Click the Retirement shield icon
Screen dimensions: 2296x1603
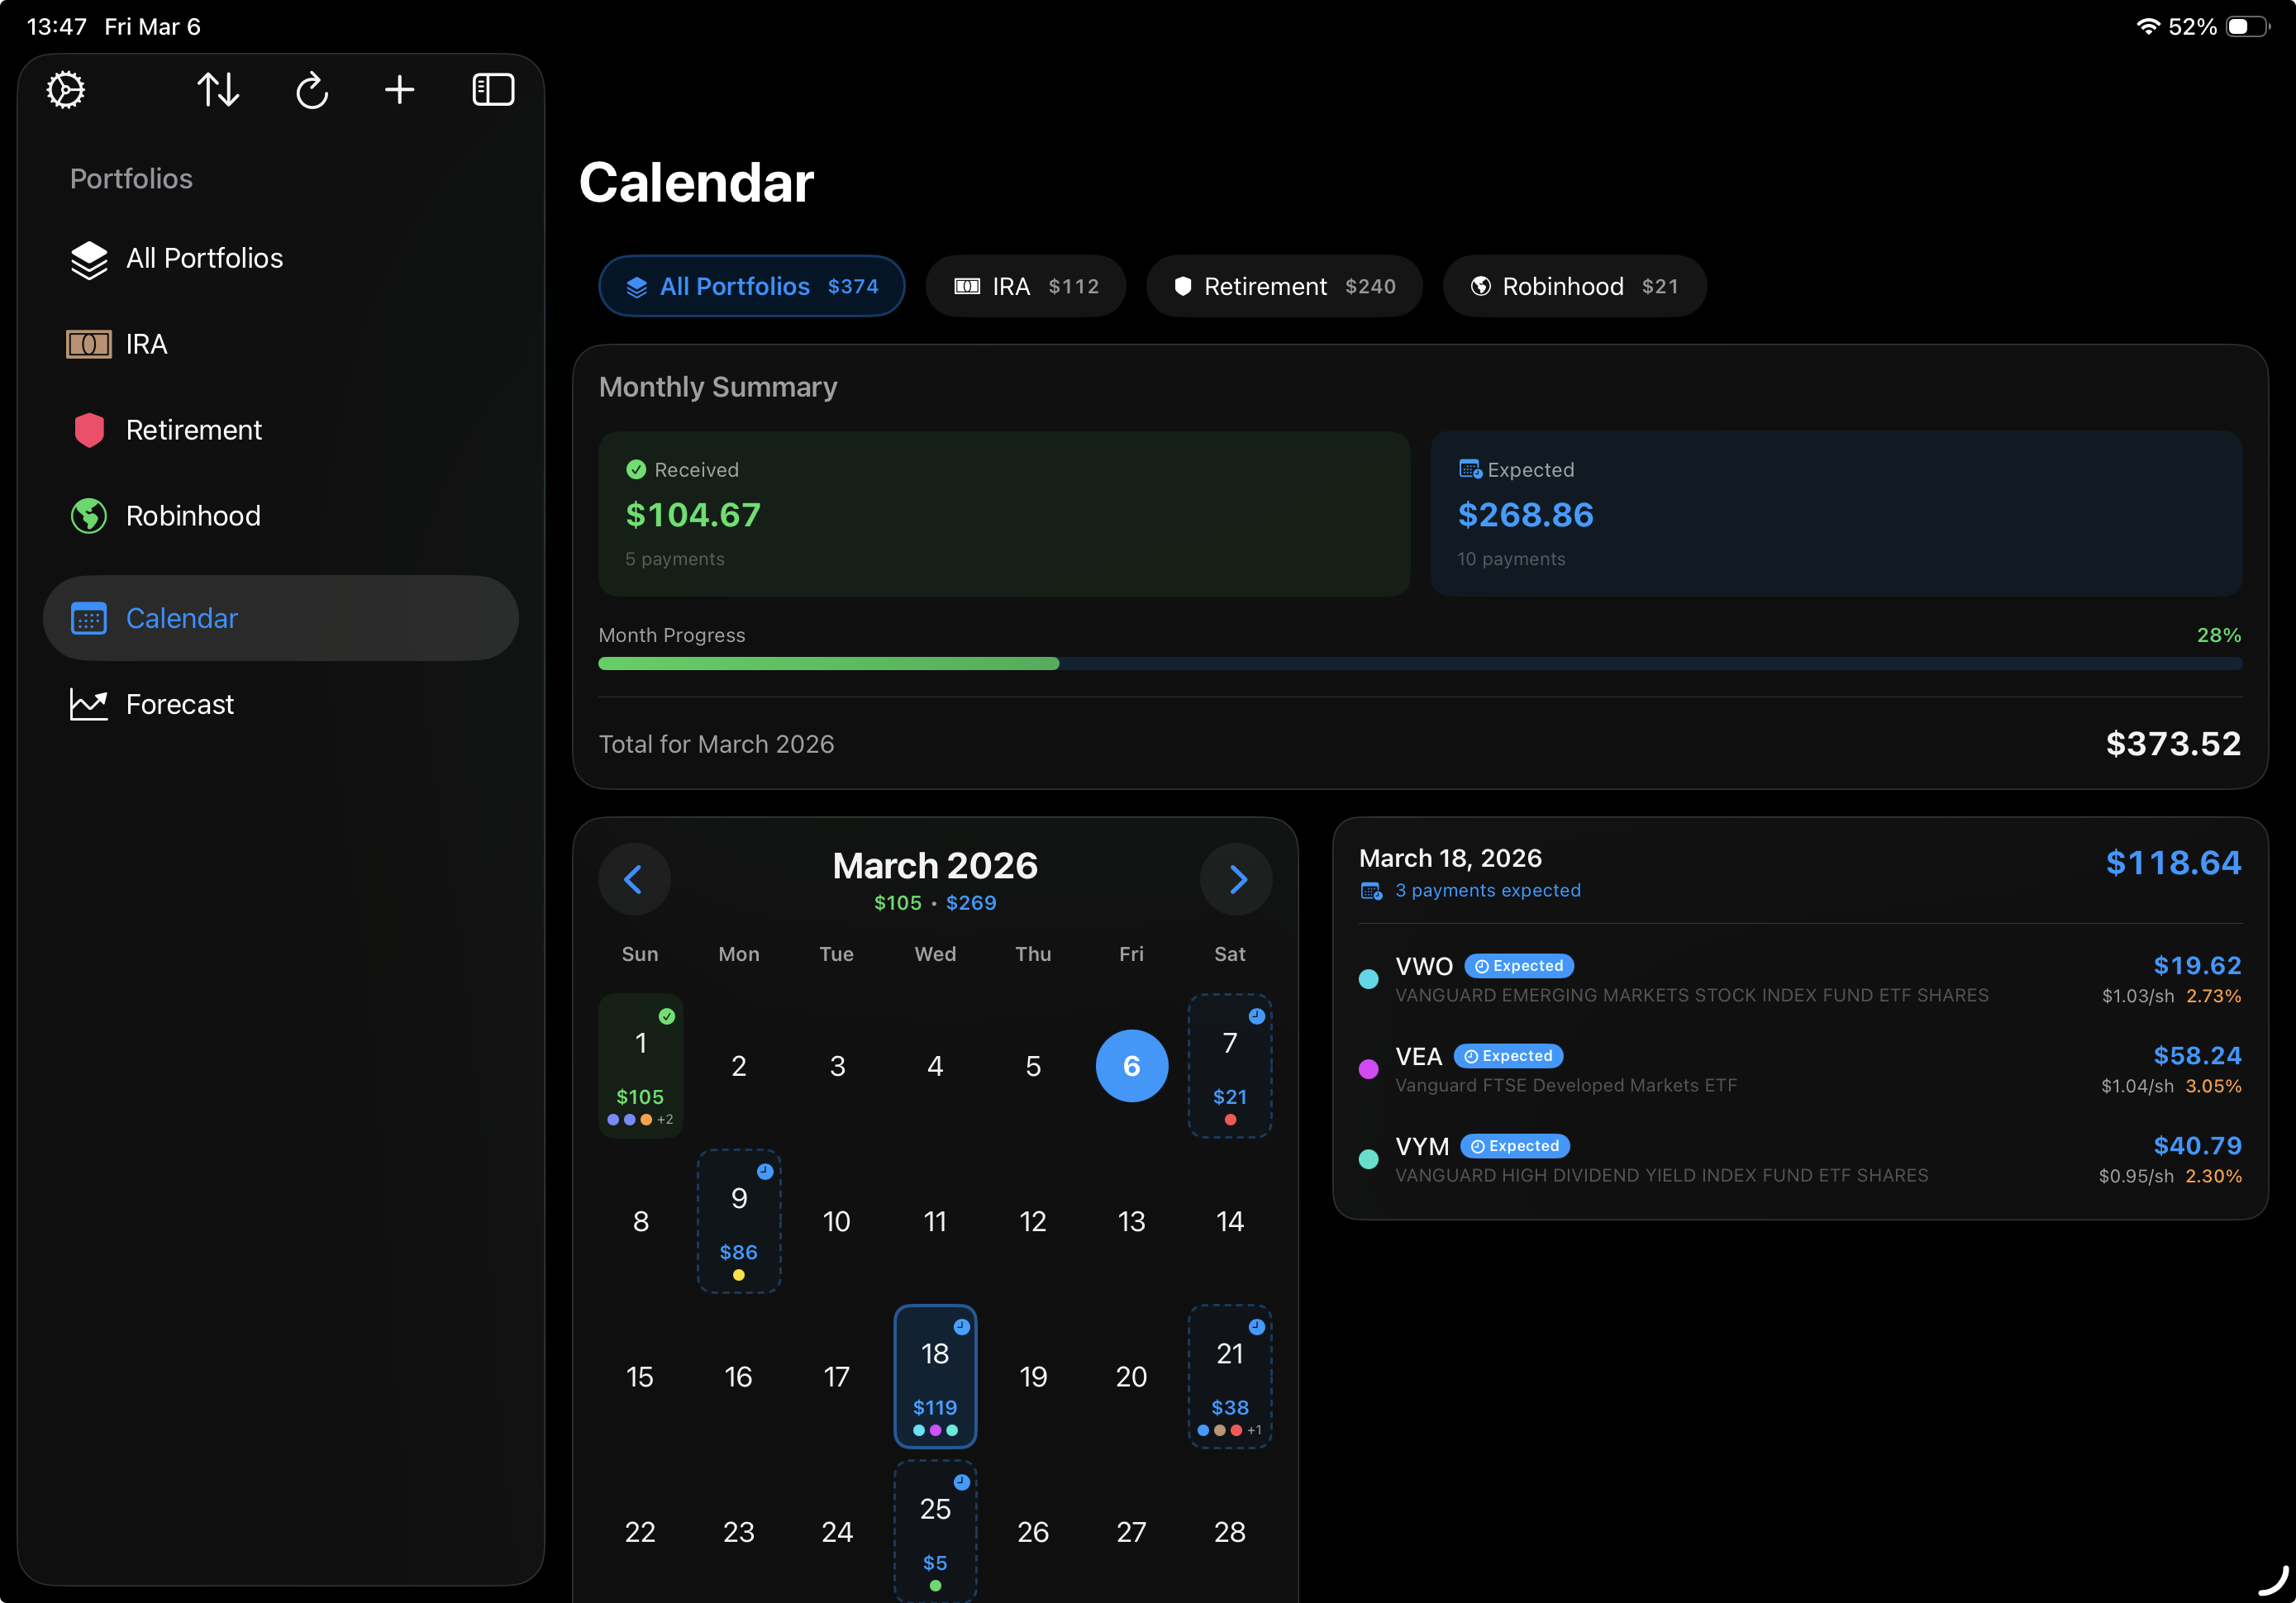pos(89,430)
